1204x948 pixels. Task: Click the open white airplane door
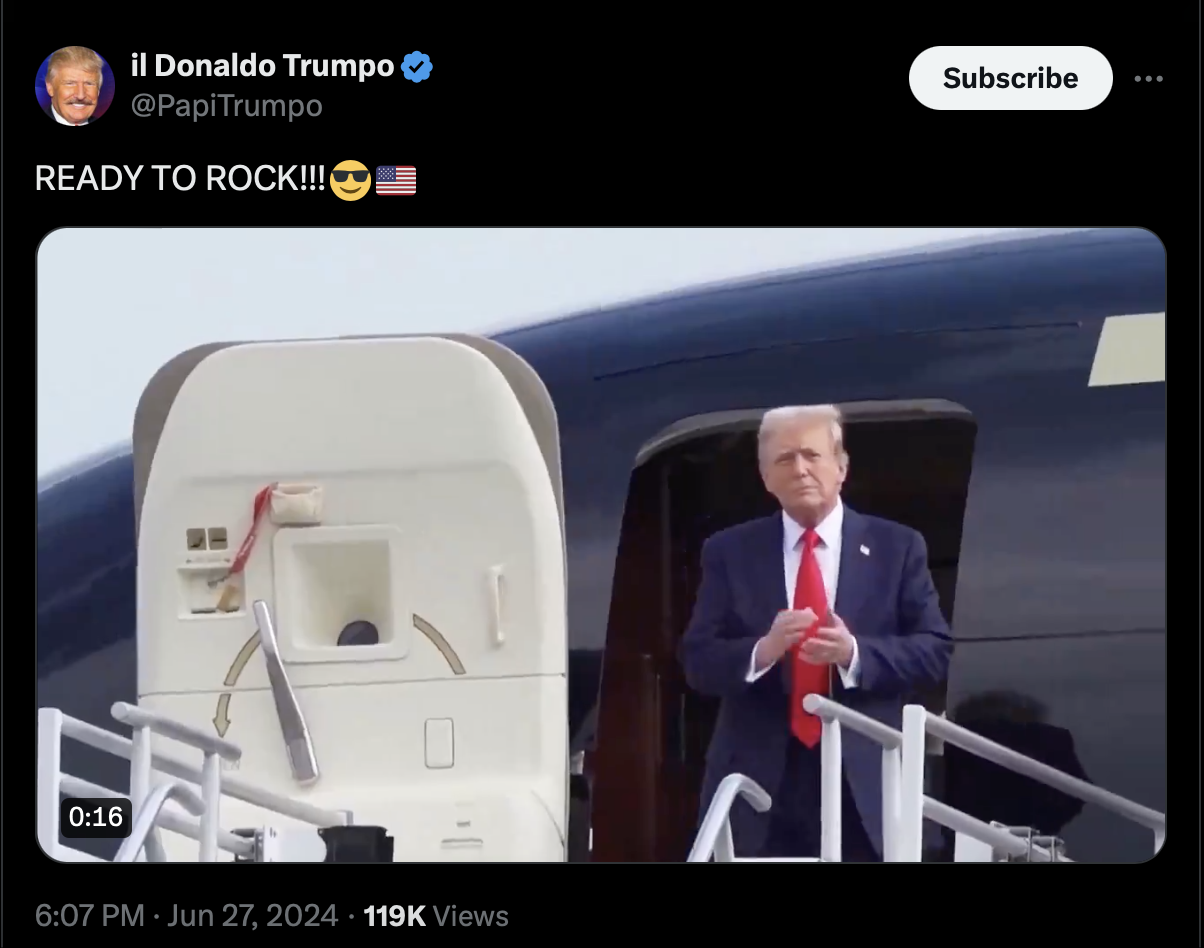[x=350, y=590]
